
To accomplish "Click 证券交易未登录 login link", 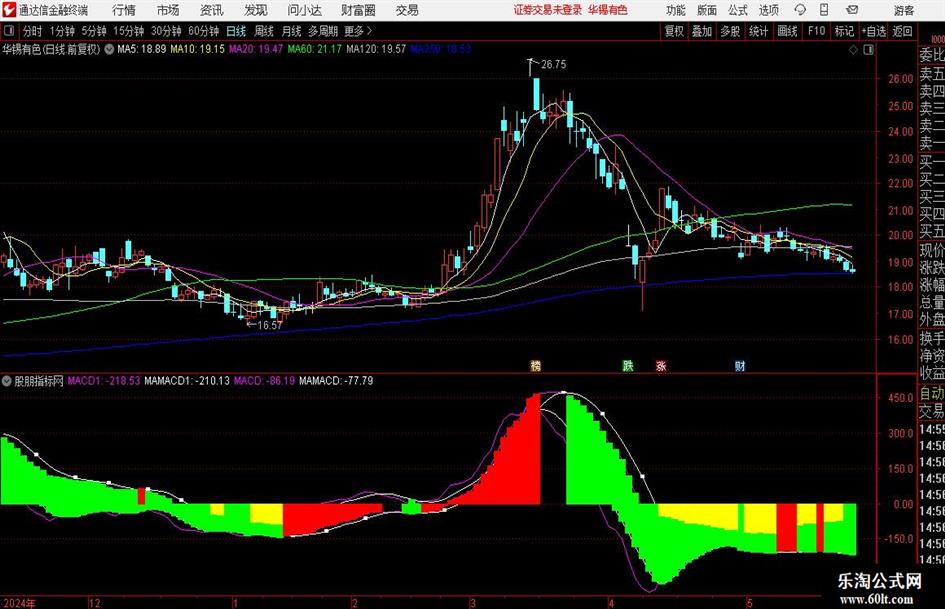I will (x=547, y=10).
